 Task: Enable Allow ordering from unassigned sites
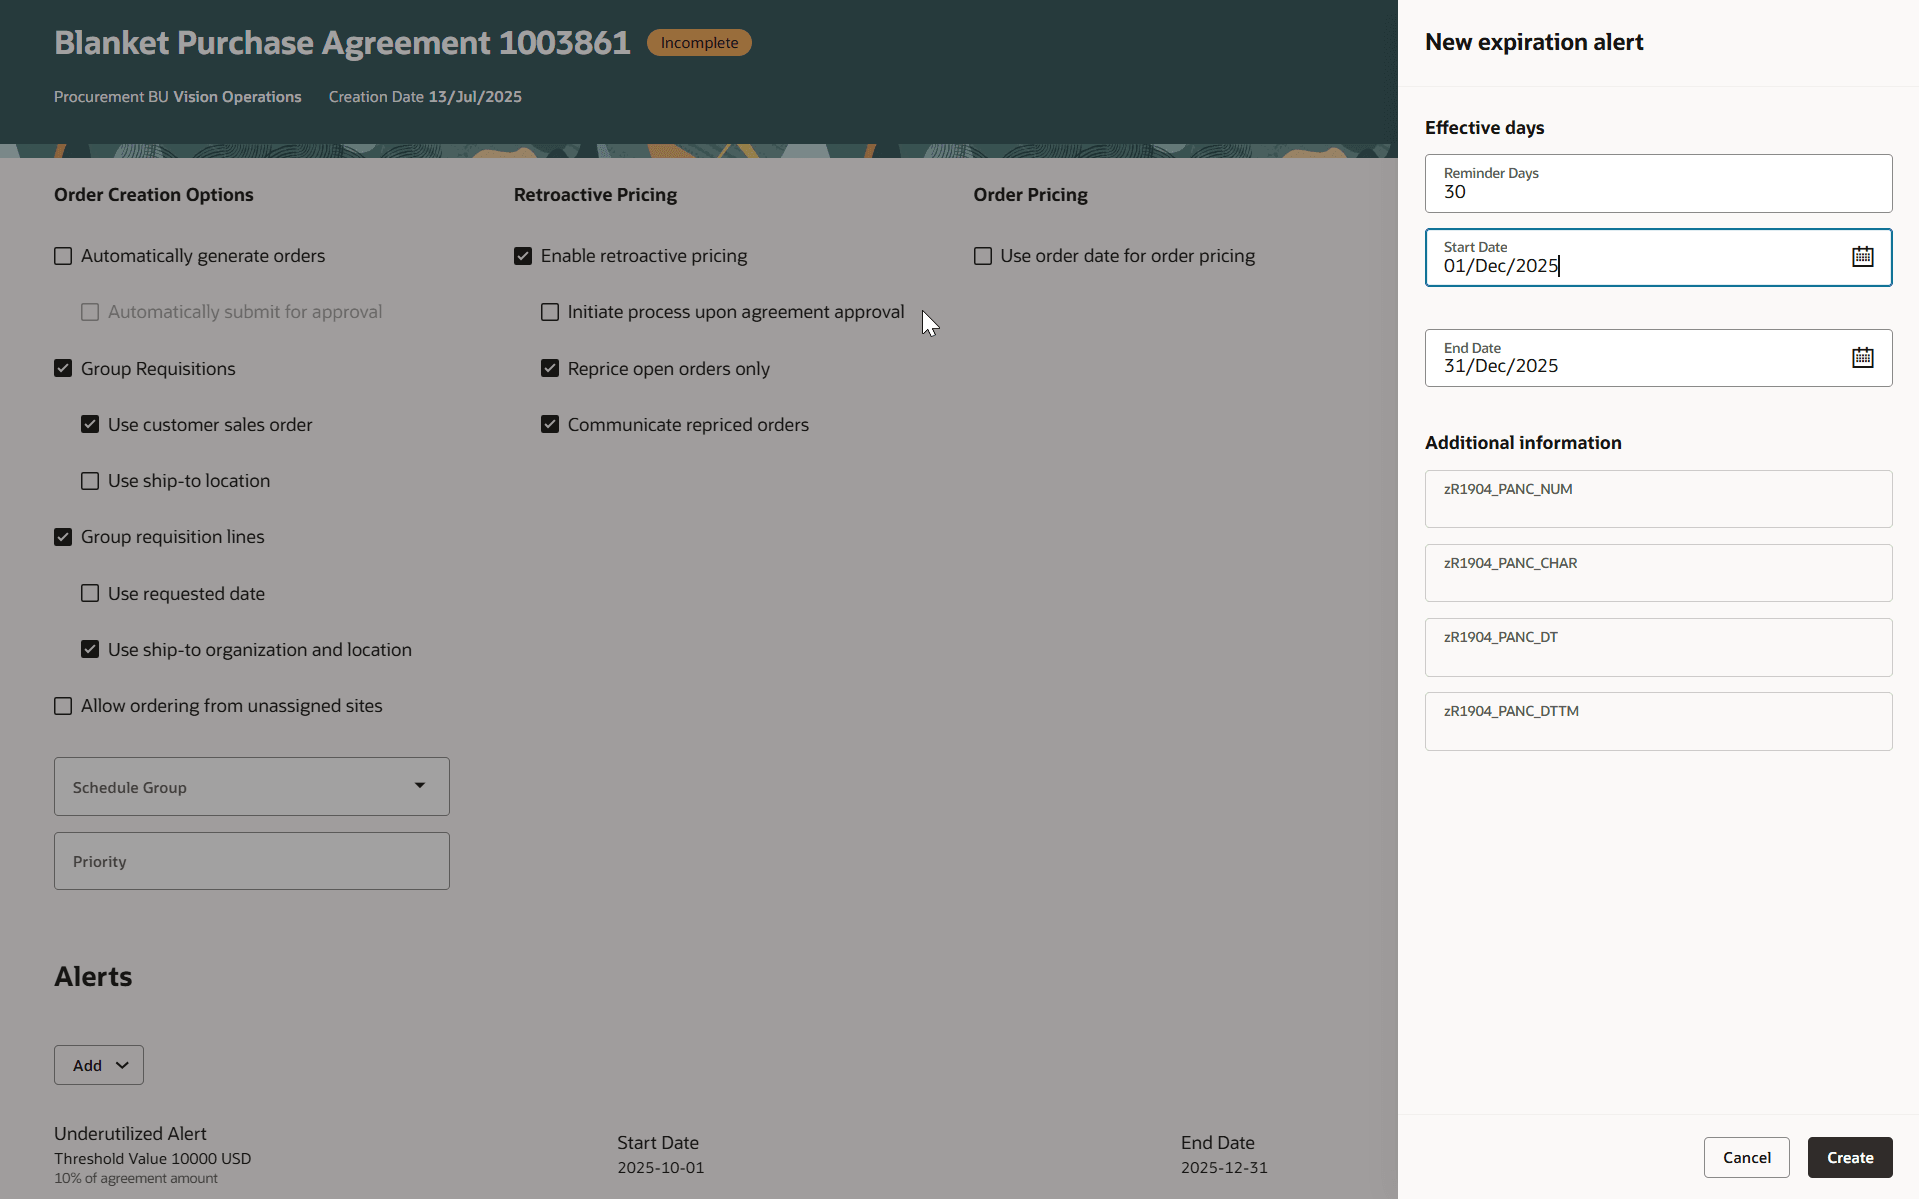point(63,706)
